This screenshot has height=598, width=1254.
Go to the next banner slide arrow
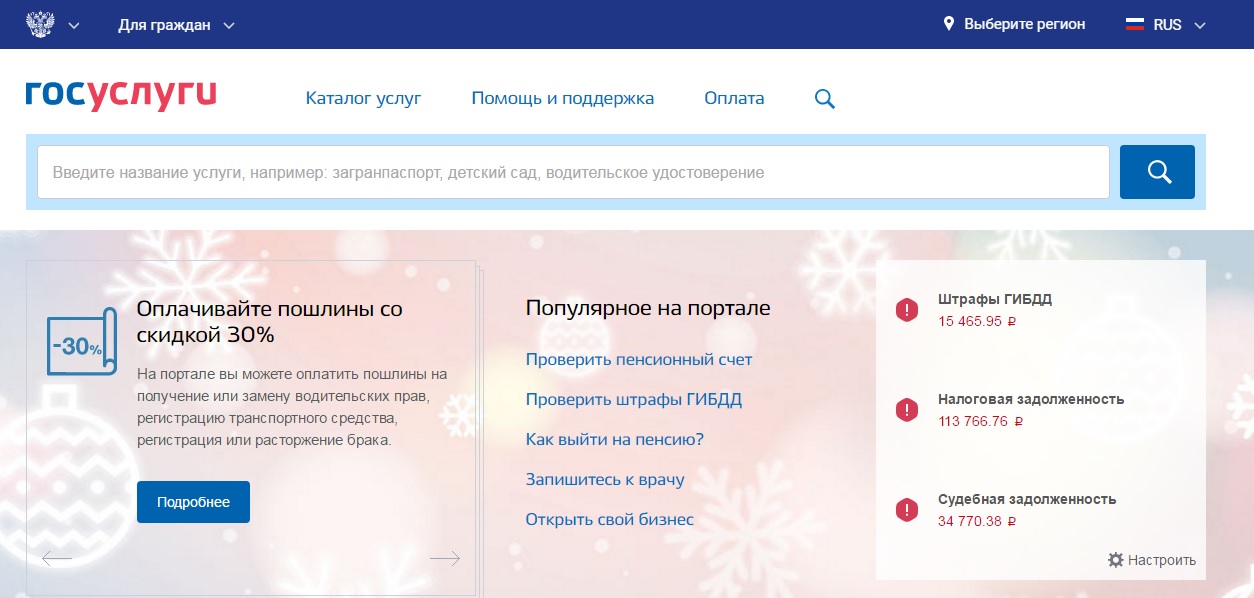coord(445,559)
